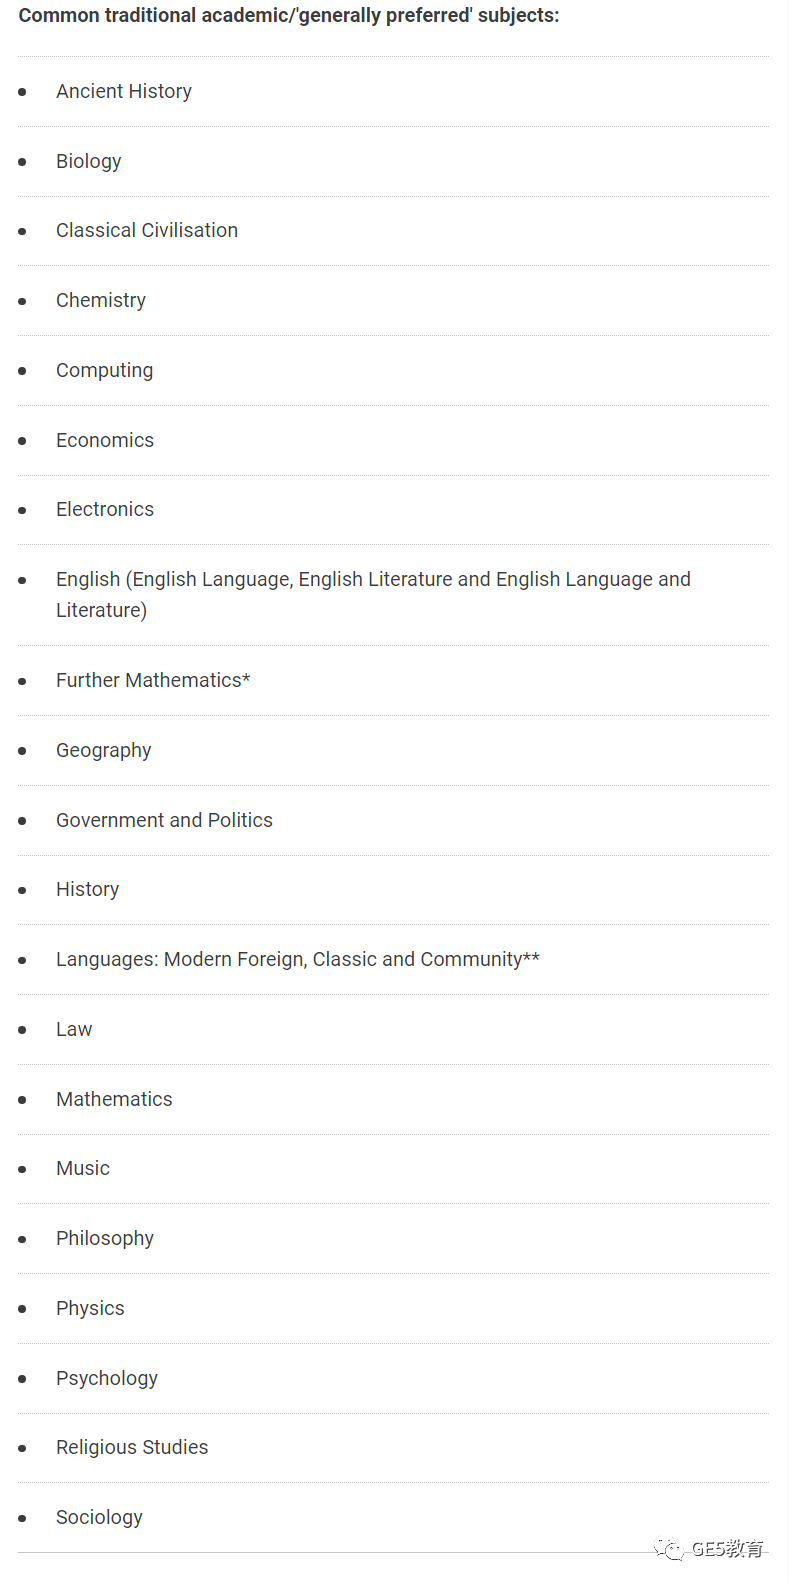Click the Languages: Modern Foreign entry
The height and width of the screenshot is (1583, 789).
(x=298, y=959)
